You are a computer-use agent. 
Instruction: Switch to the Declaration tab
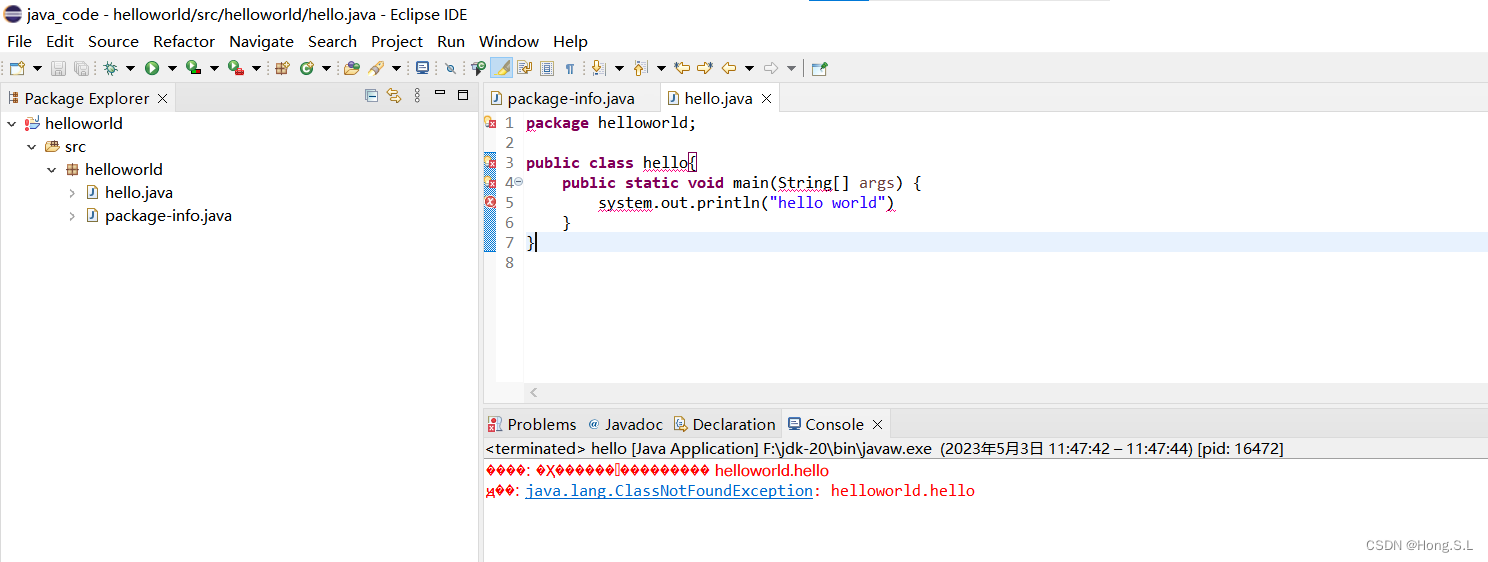pyautogui.click(x=724, y=424)
